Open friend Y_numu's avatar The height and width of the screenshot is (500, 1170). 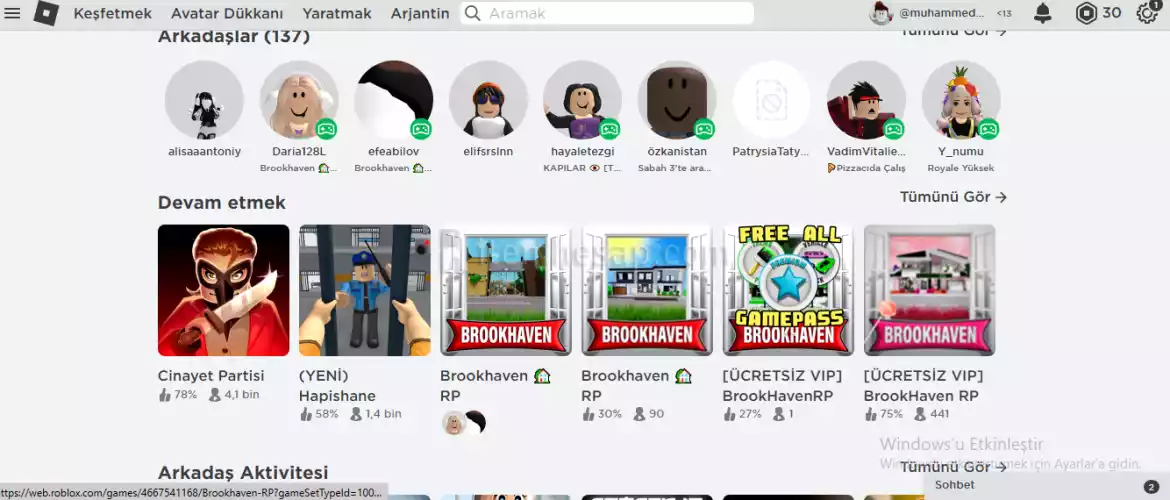(x=961, y=100)
